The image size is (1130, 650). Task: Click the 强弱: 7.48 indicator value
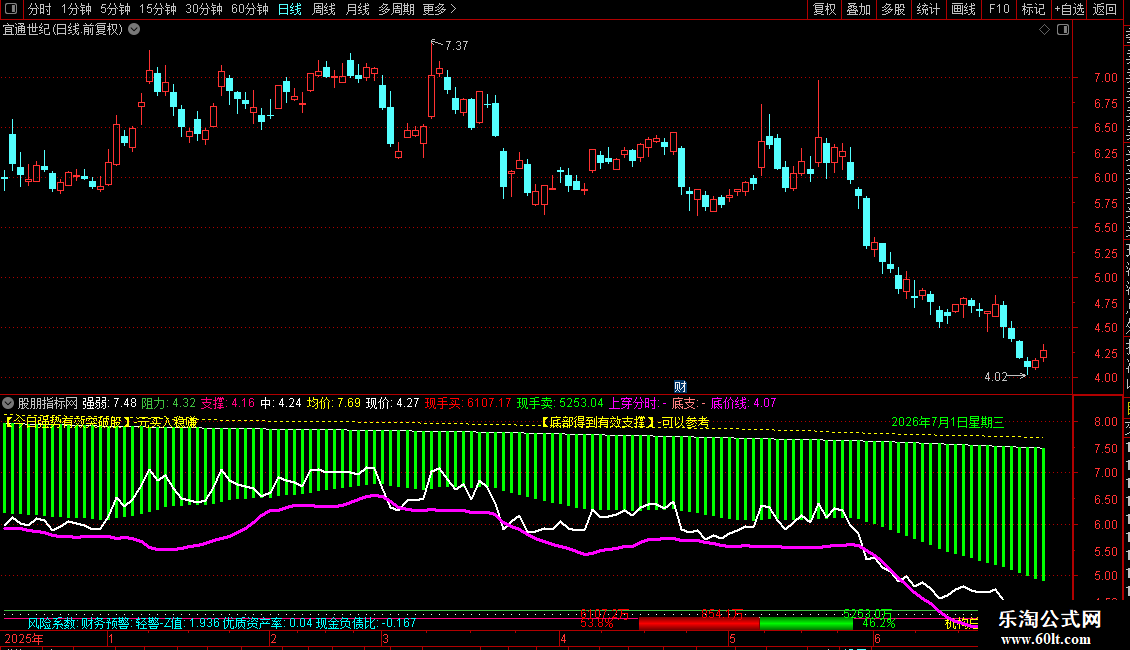[109, 403]
